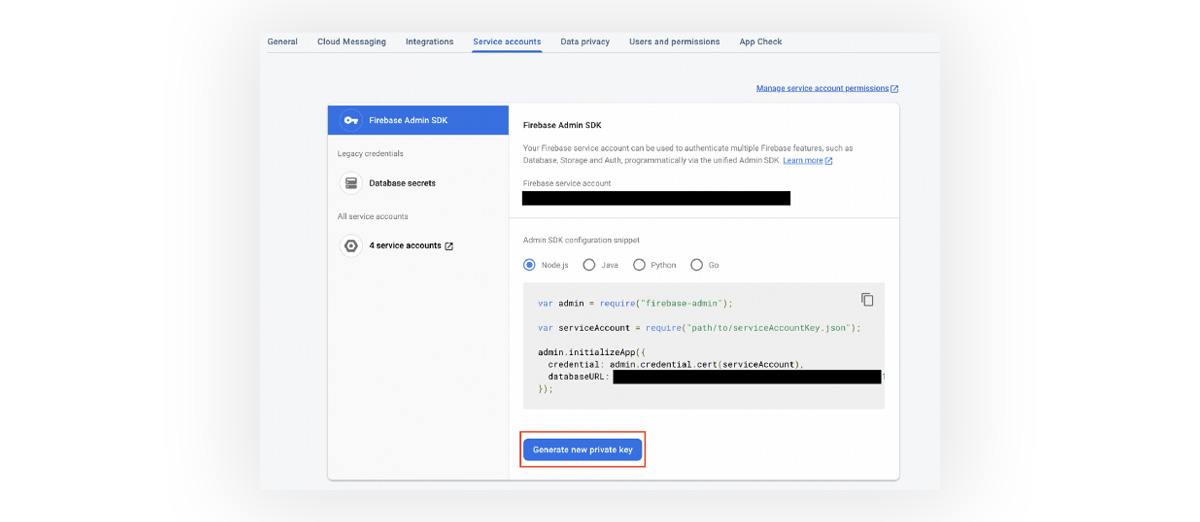Click external-link icon beside Manage service account permissions
This screenshot has width=1200, height=522.
click(x=894, y=88)
